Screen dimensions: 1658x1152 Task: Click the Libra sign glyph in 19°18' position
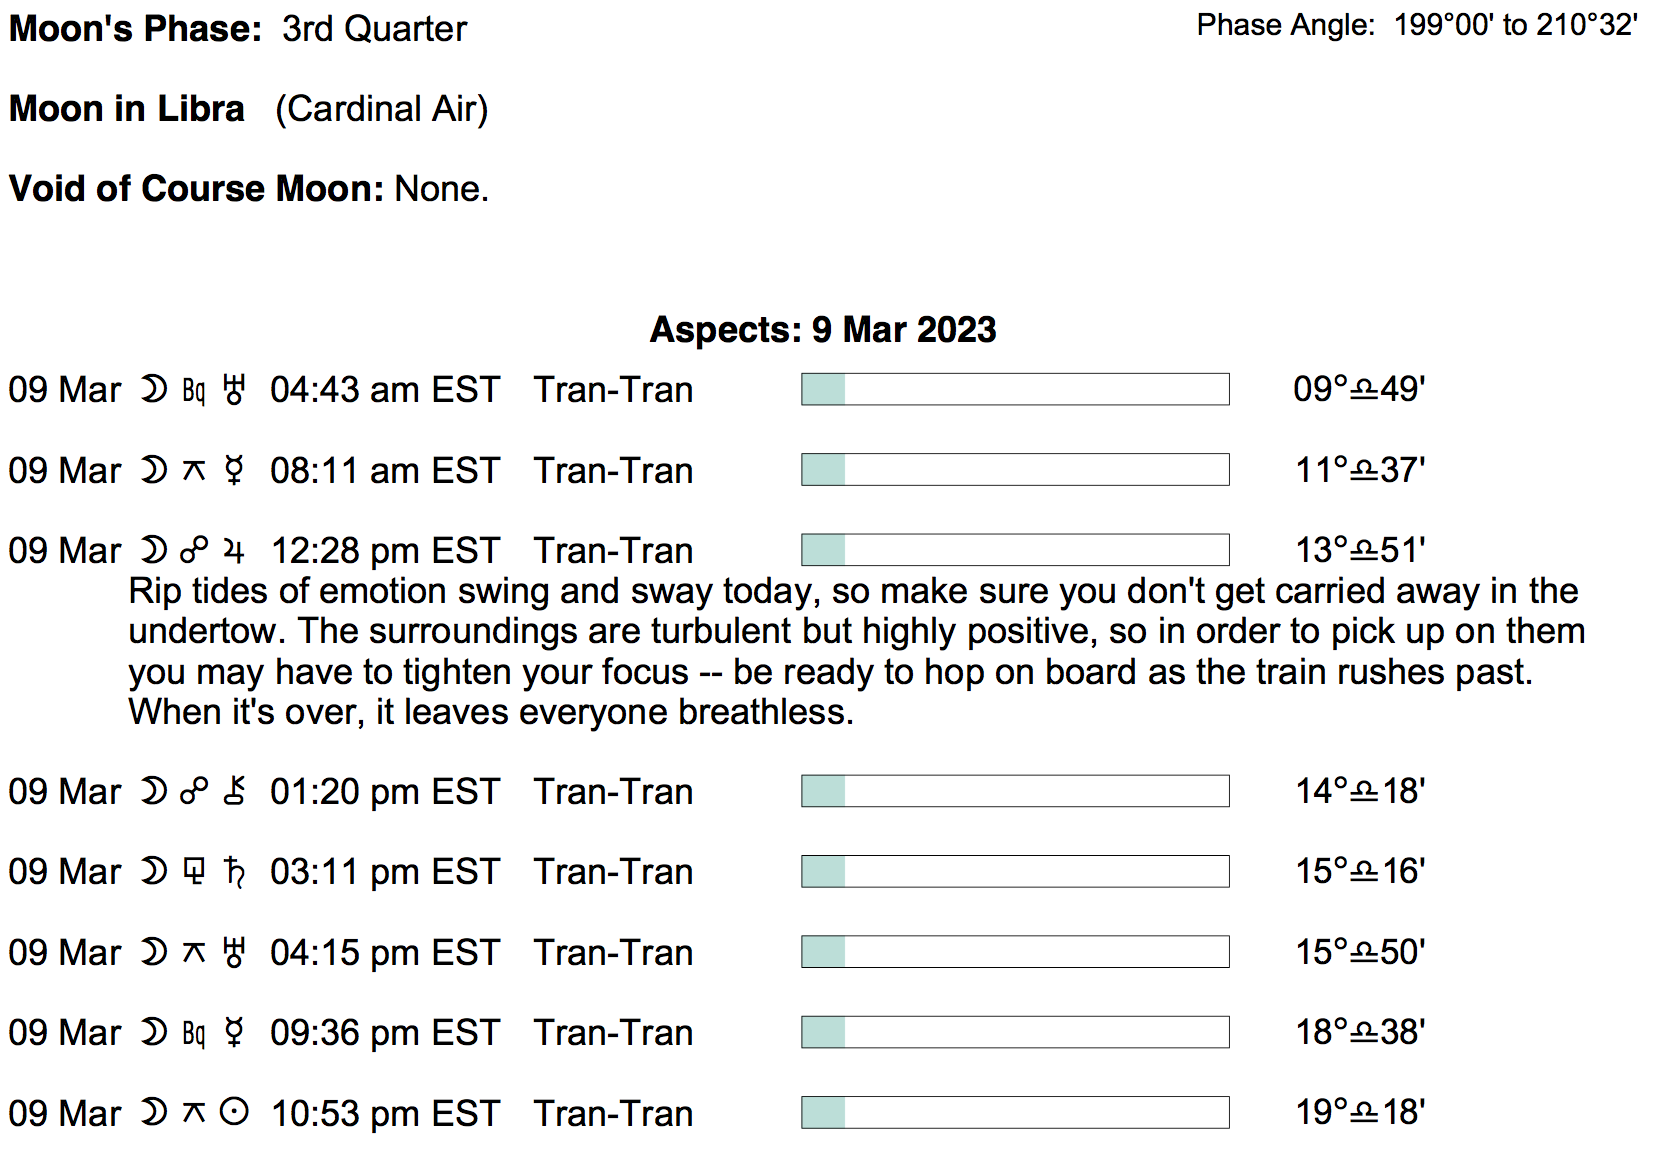point(1364,1112)
